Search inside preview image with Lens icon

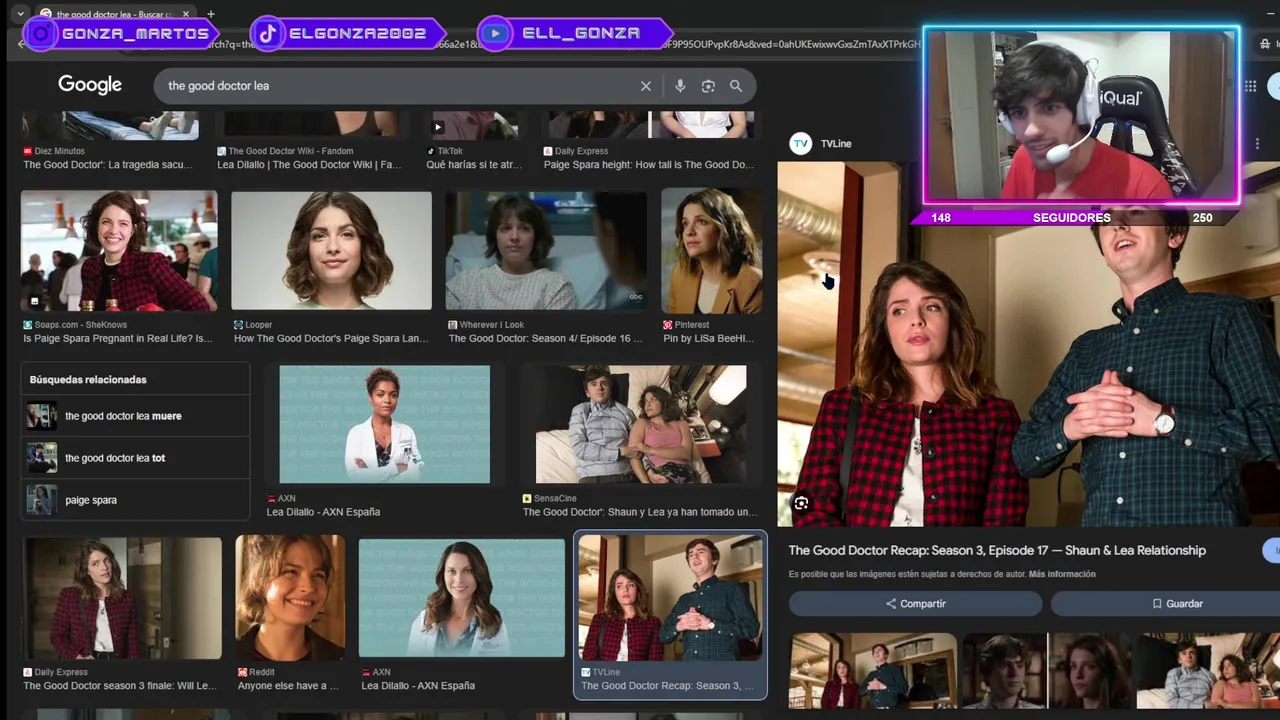[x=801, y=503]
